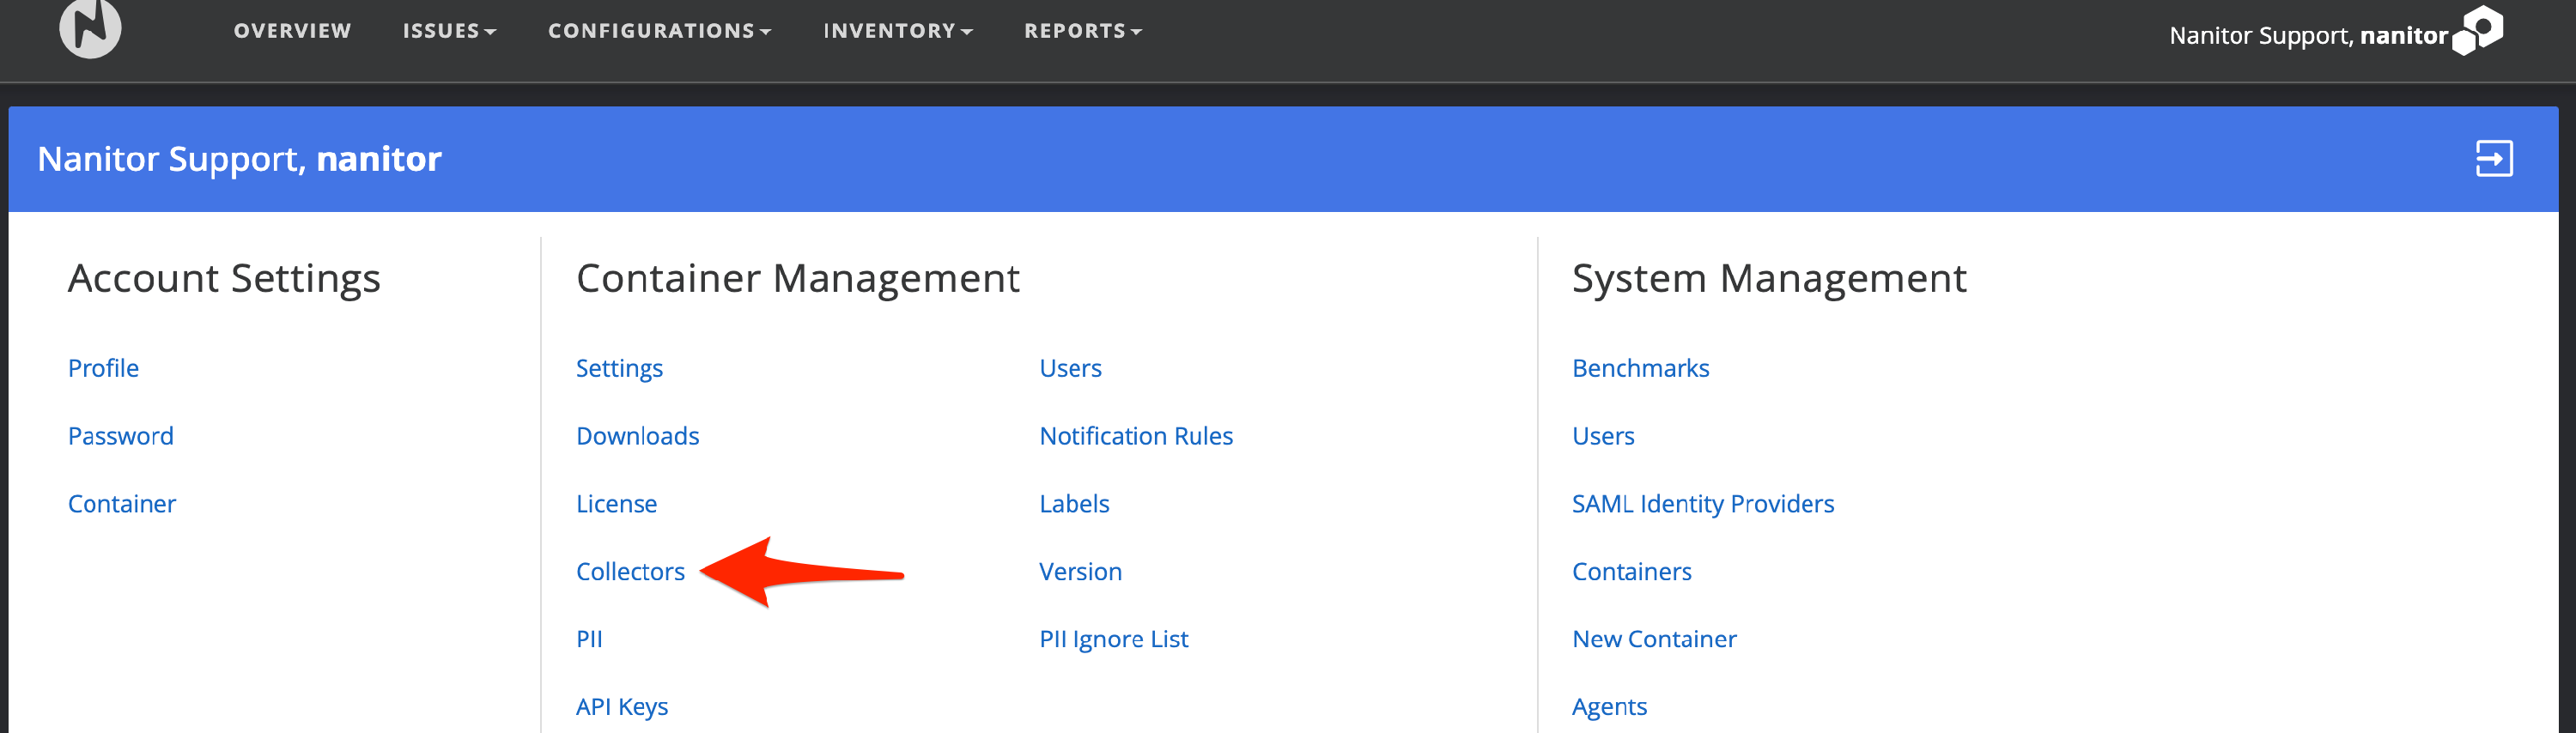Screen dimensions: 2576x733
Task: Click the sign-out icon in the blue header
Action: pos(2493,158)
